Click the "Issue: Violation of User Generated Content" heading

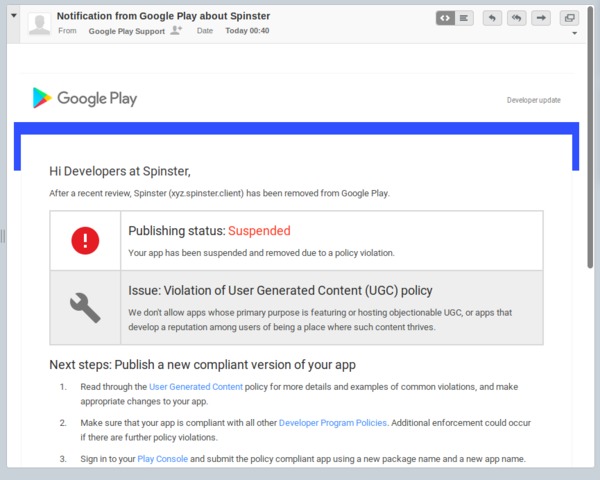(x=280, y=291)
